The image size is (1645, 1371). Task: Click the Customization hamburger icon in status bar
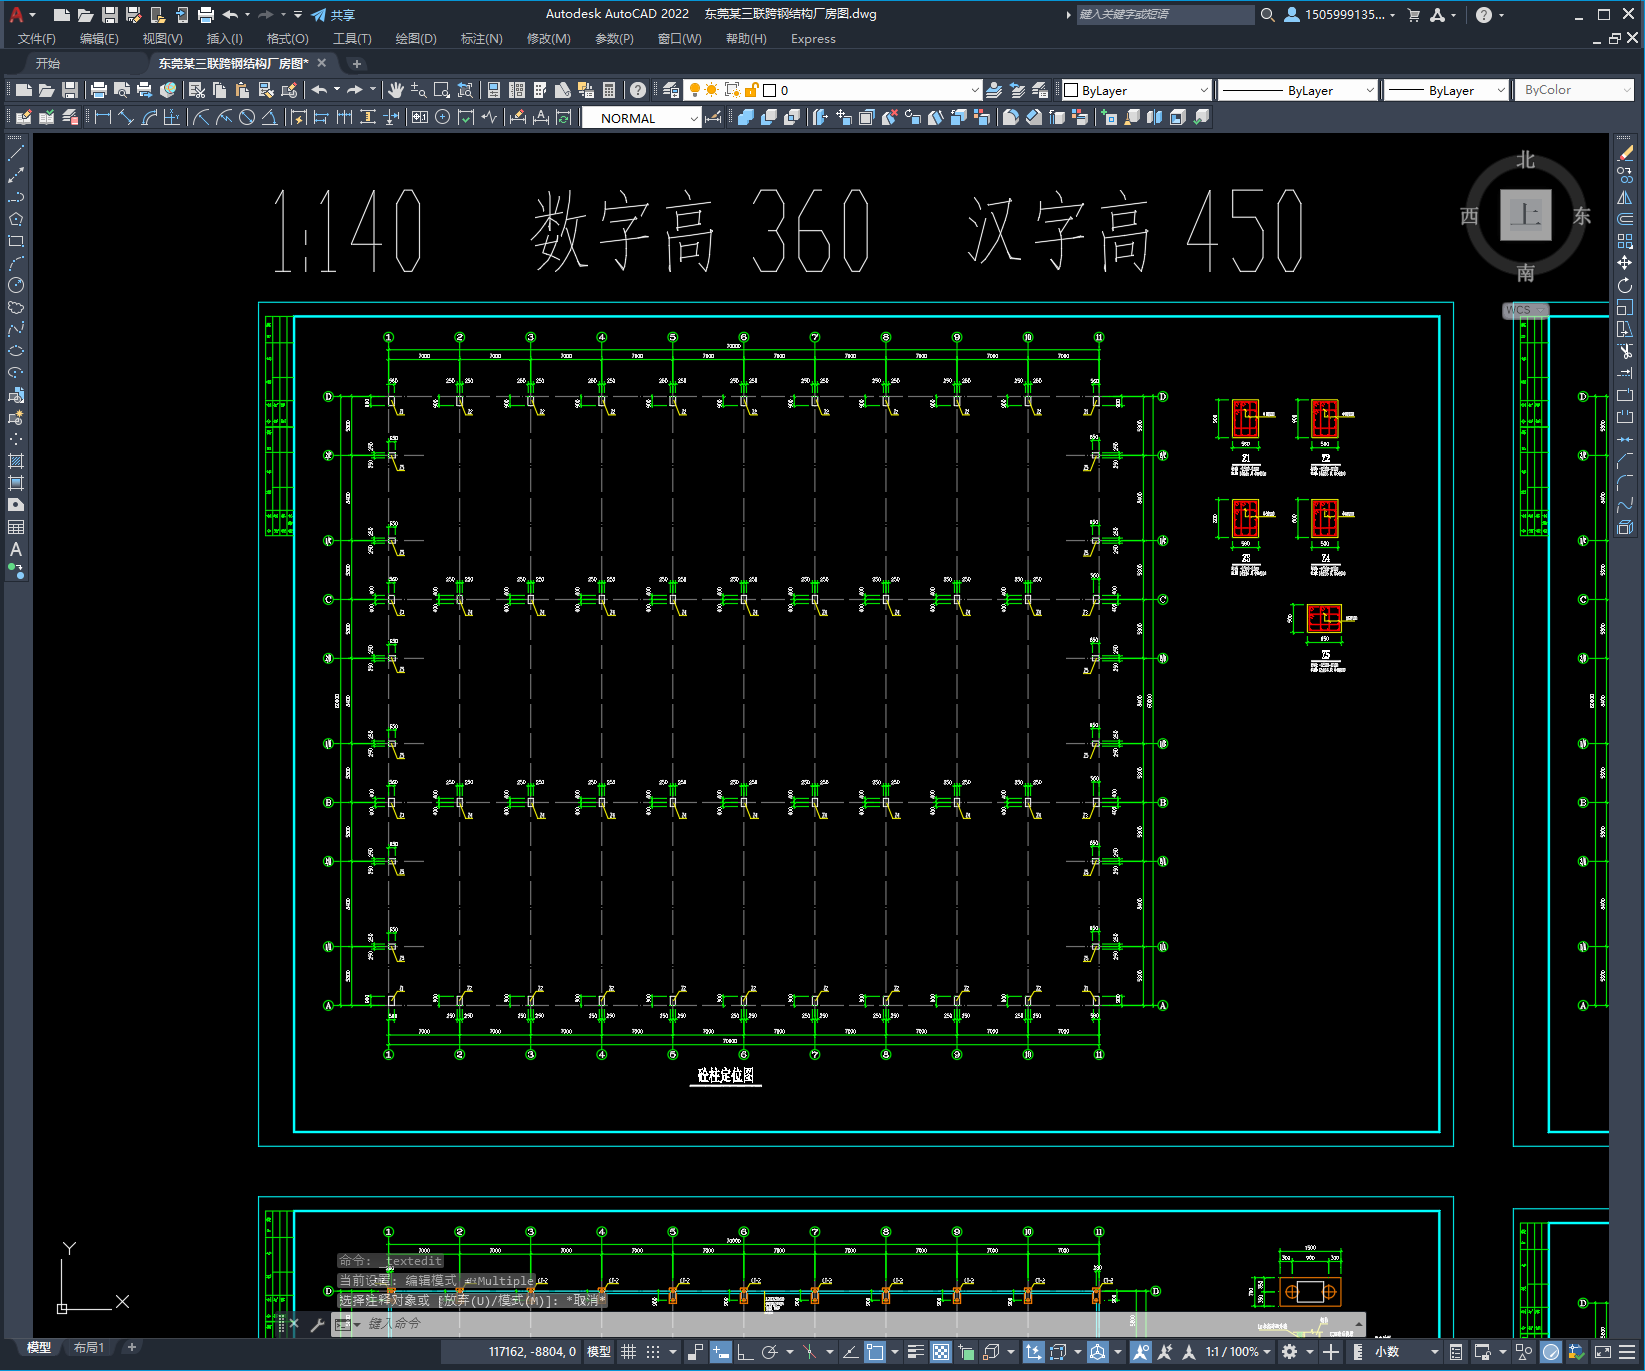(x=1627, y=1352)
